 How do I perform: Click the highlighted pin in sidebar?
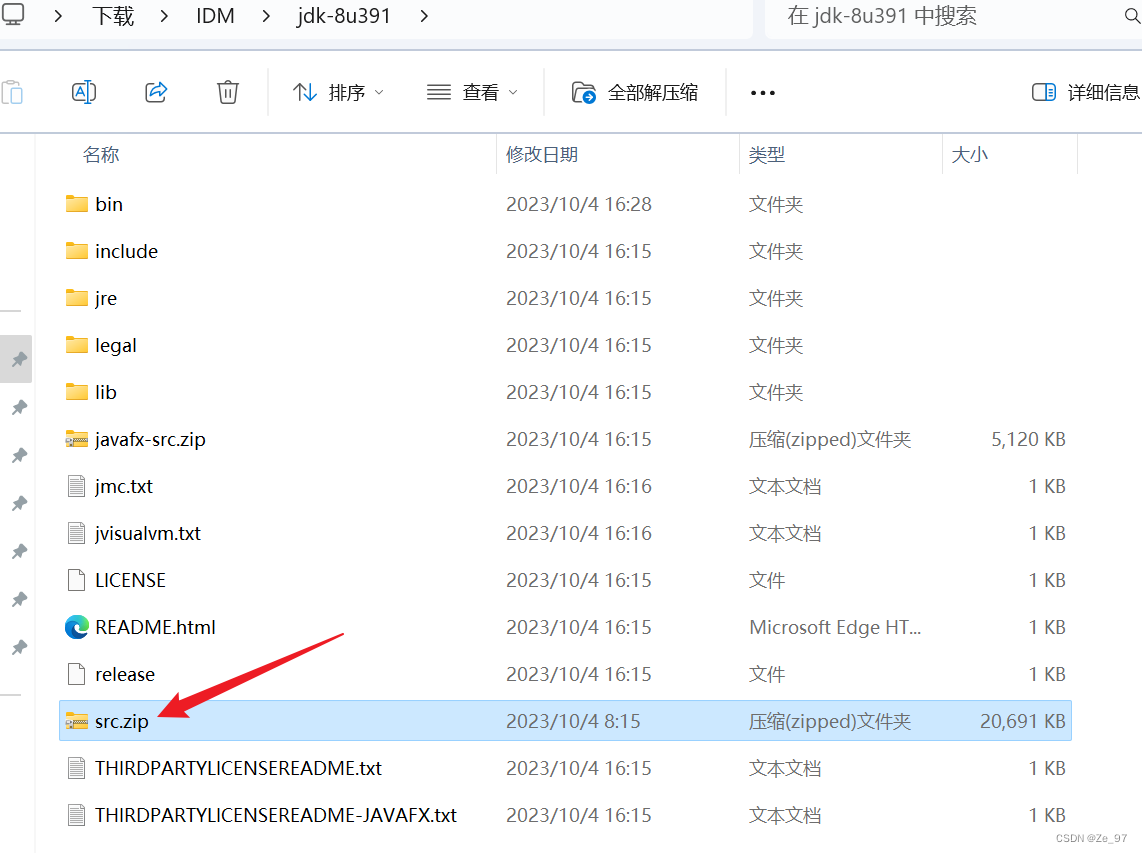click(19, 359)
